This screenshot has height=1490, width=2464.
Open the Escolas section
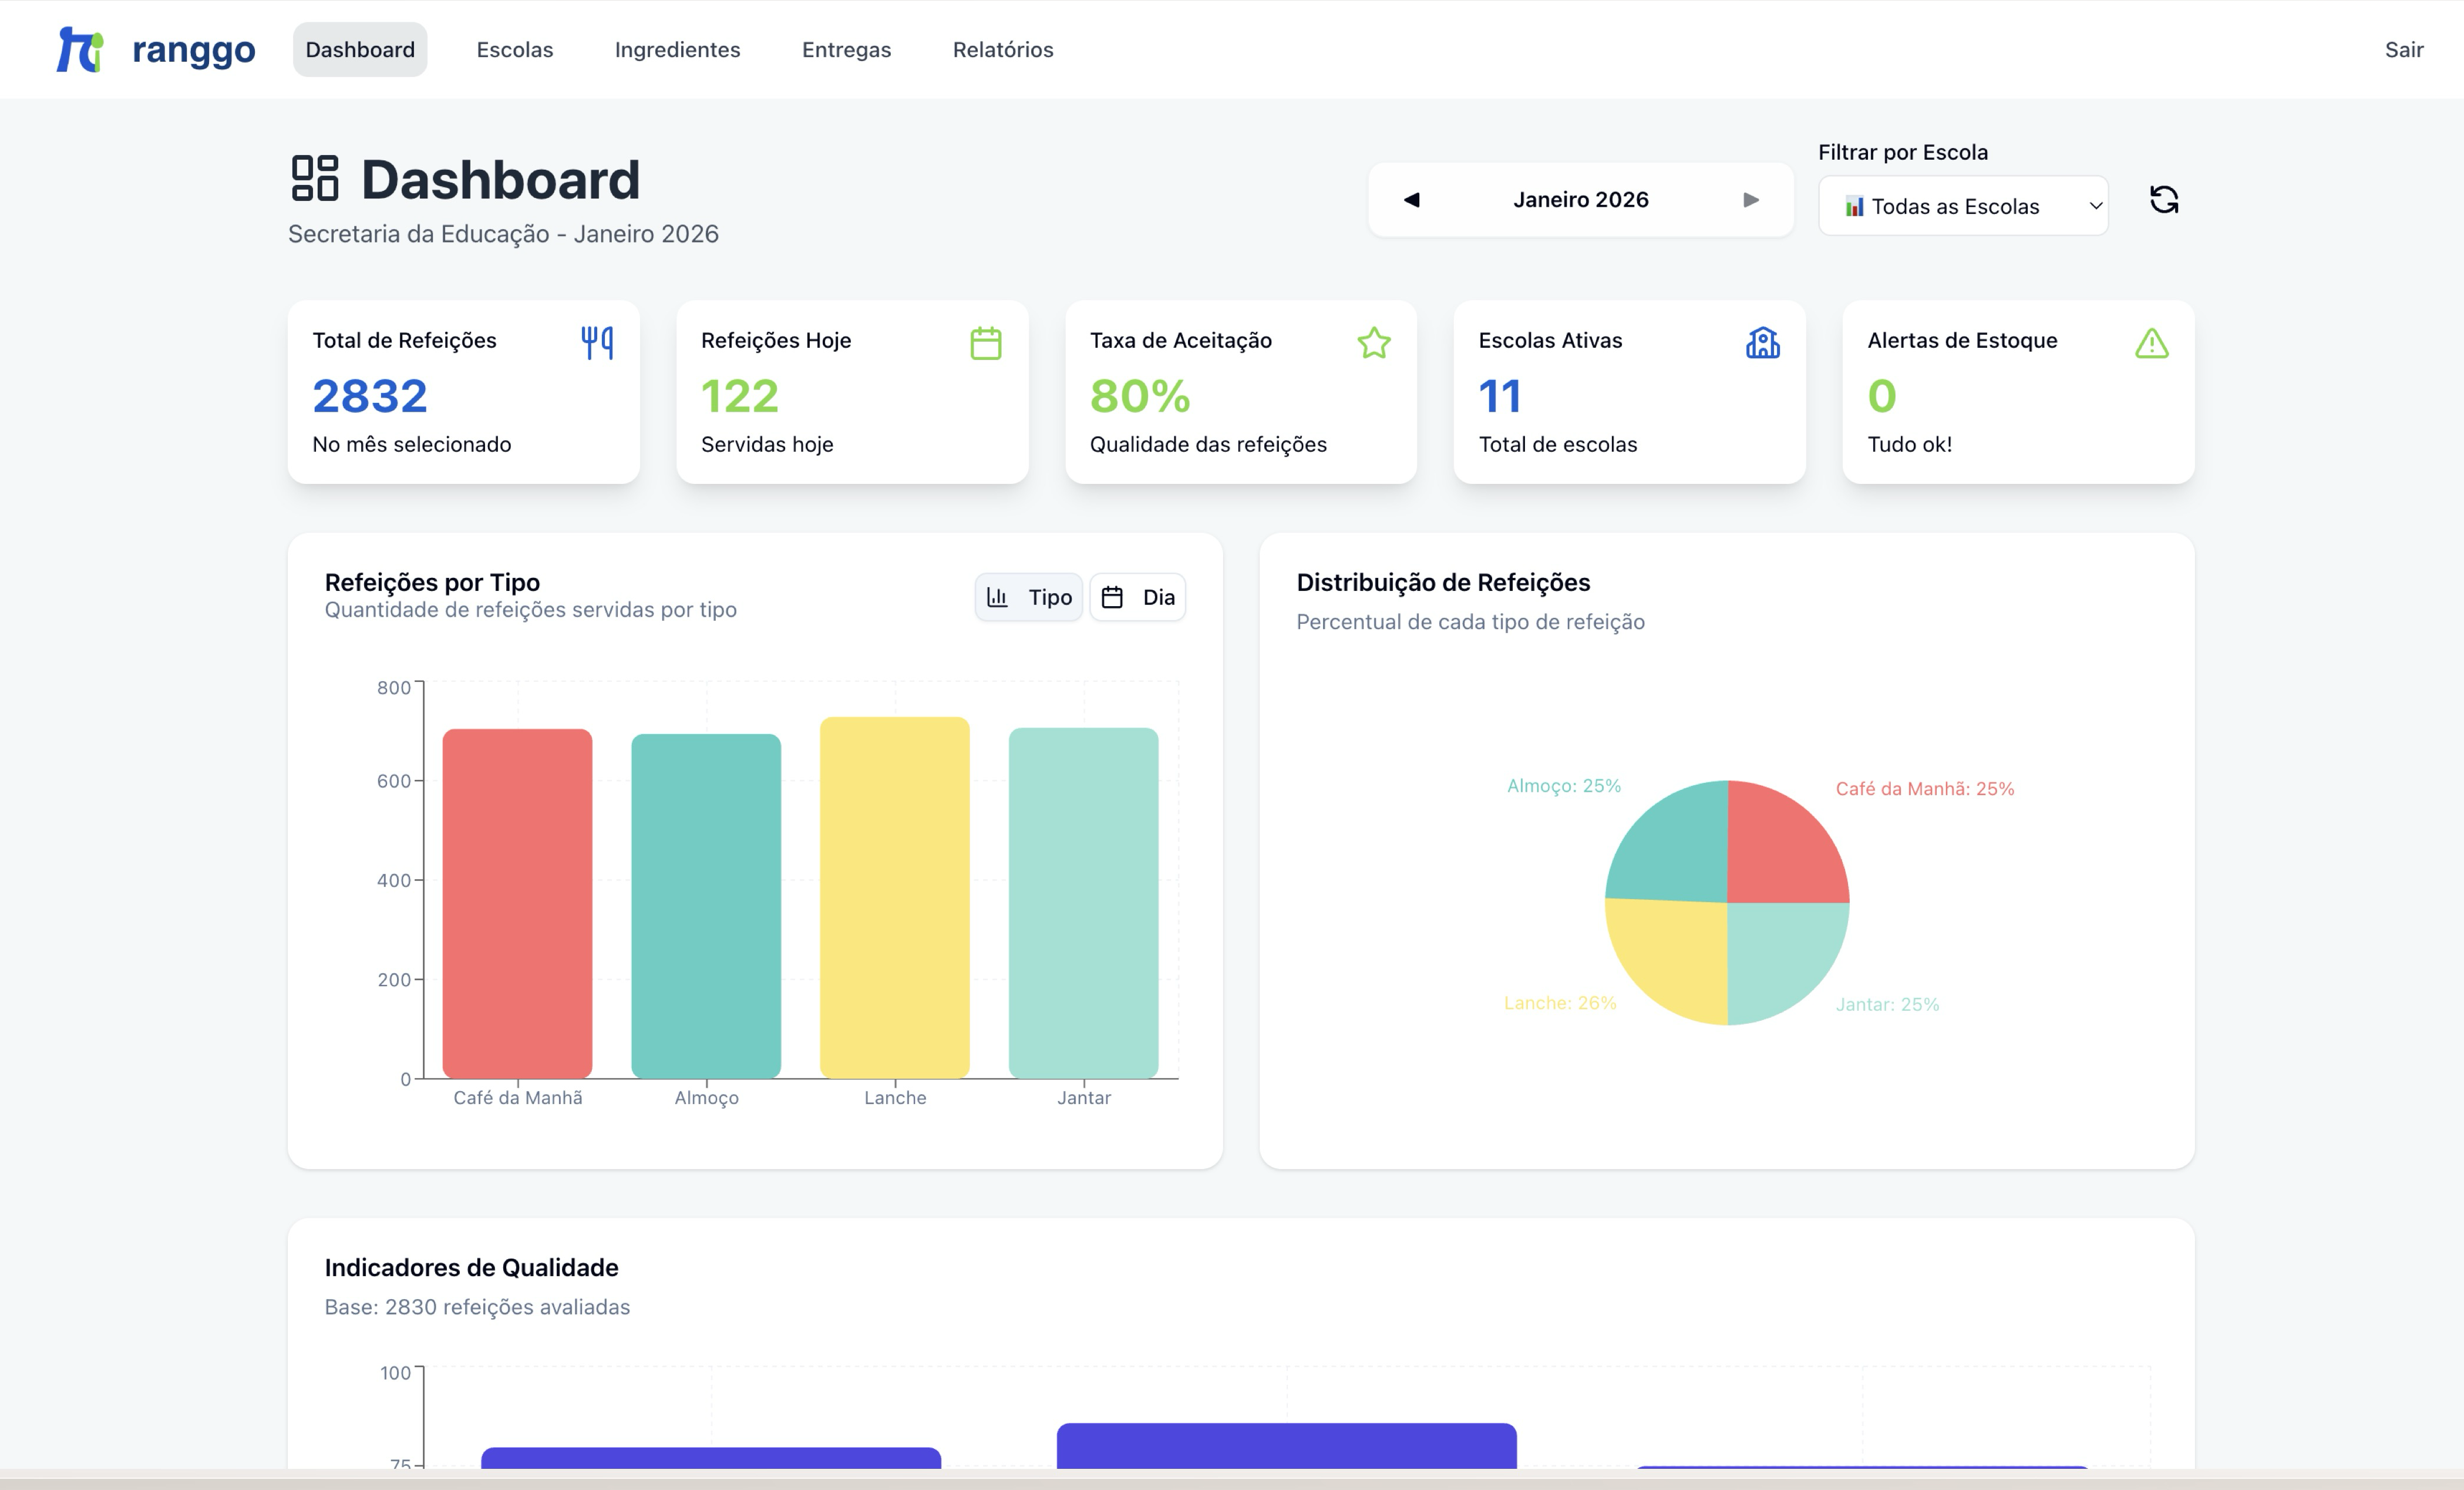click(x=515, y=49)
